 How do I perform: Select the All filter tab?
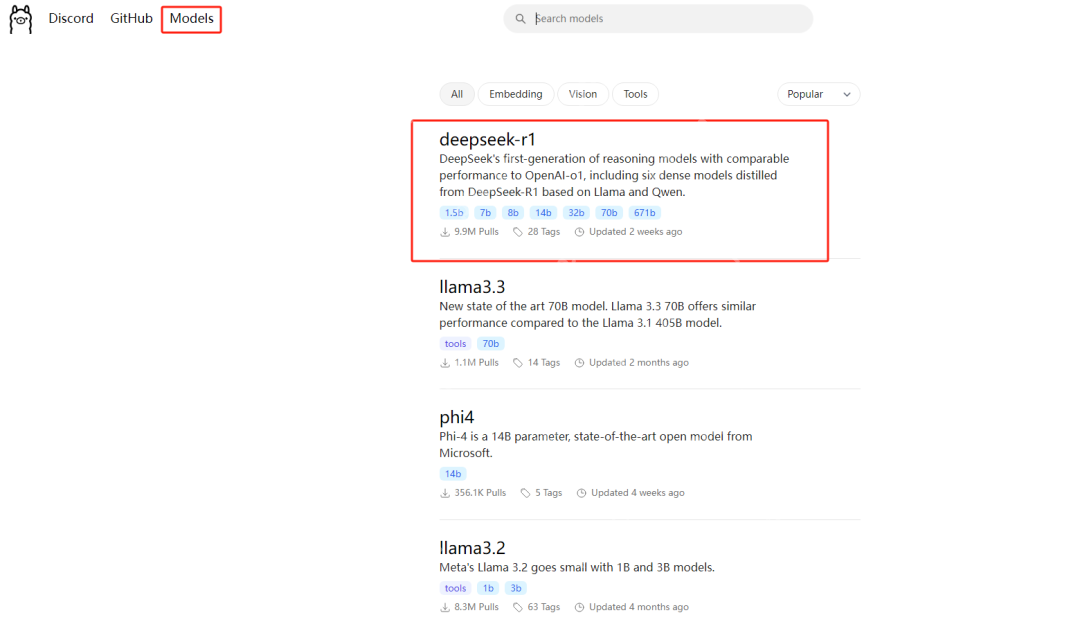(x=457, y=94)
